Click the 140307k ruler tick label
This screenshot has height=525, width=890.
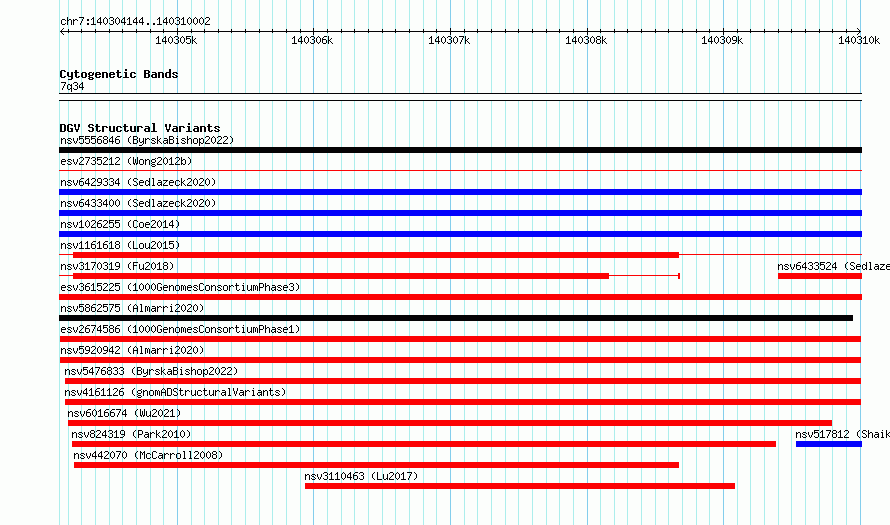tap(449, 40)
